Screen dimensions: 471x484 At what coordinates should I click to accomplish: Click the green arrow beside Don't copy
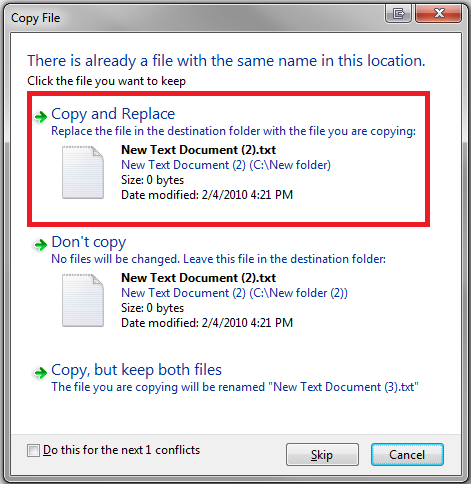pos(41,245)
